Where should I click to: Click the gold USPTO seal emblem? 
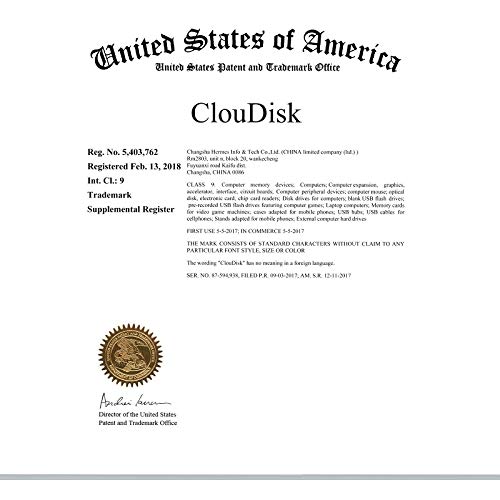coord(131,356)
